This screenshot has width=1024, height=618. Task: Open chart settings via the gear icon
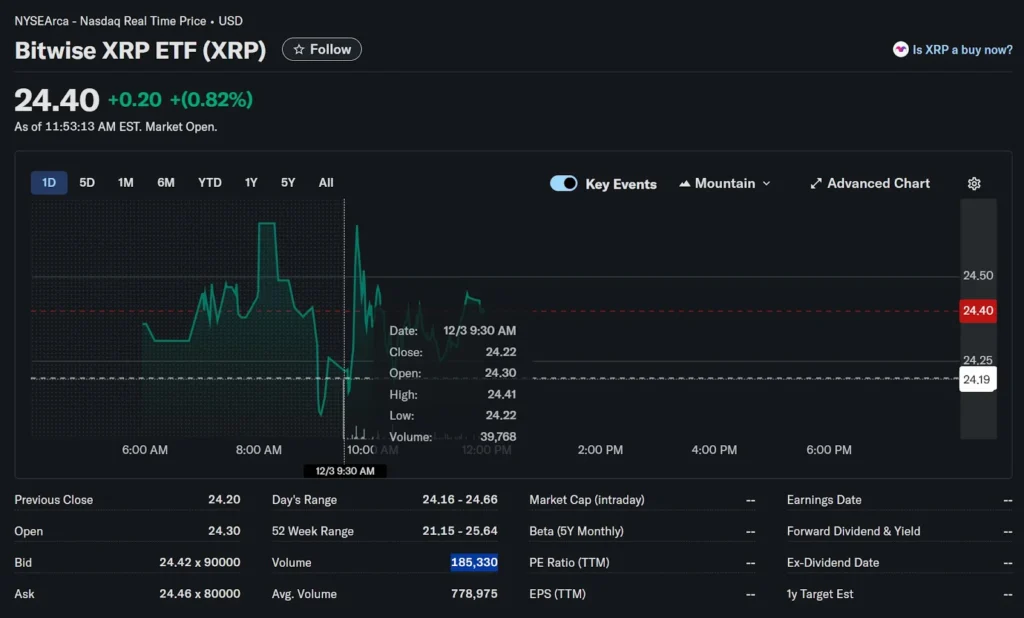point(974,184)
